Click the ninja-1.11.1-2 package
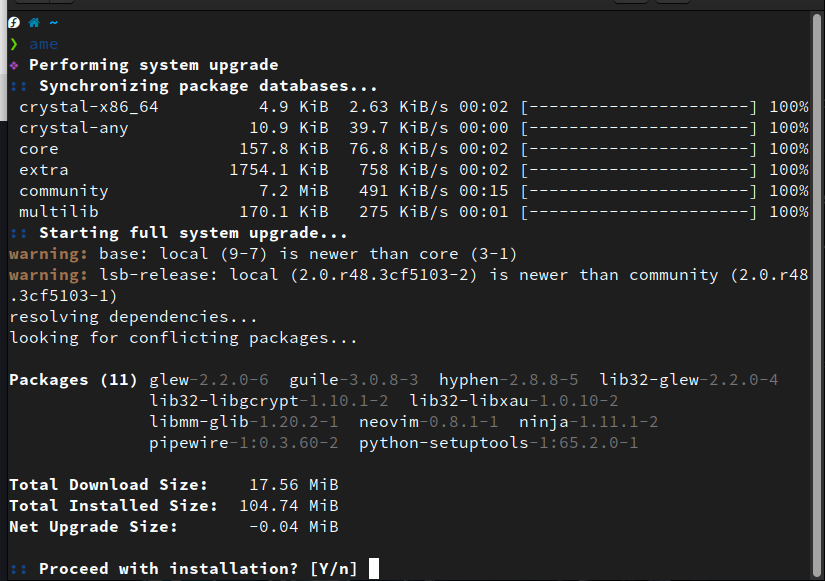Viewport: 825px width, 581px height. pos(588,422)
